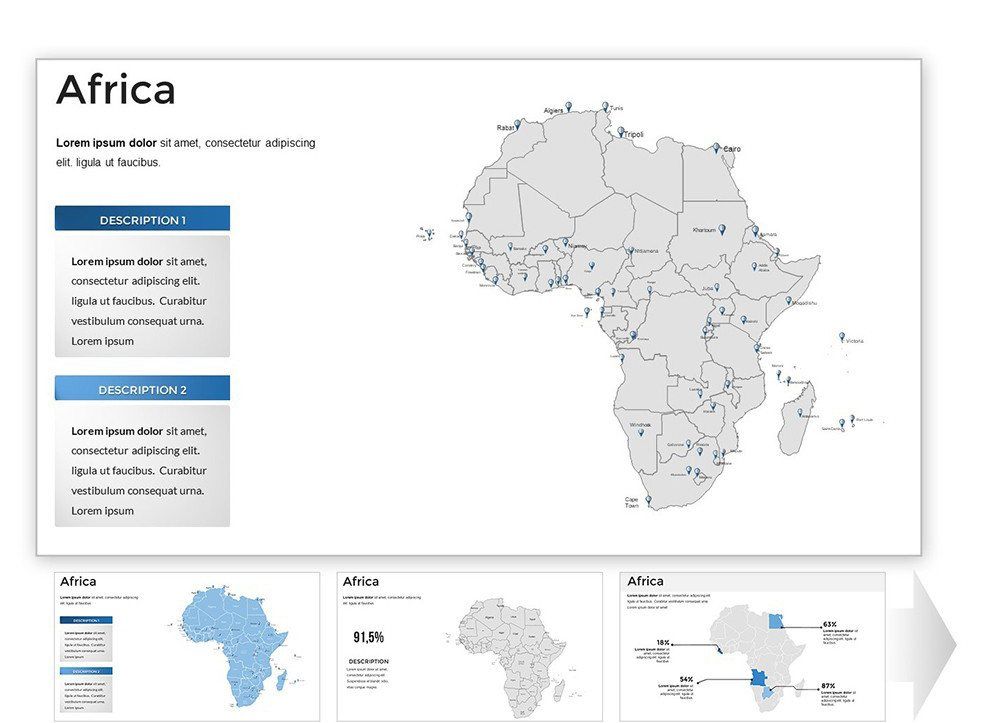Click the Niamey location marker
Screen dimensions: 1000x723
click(x=565, y=241)
